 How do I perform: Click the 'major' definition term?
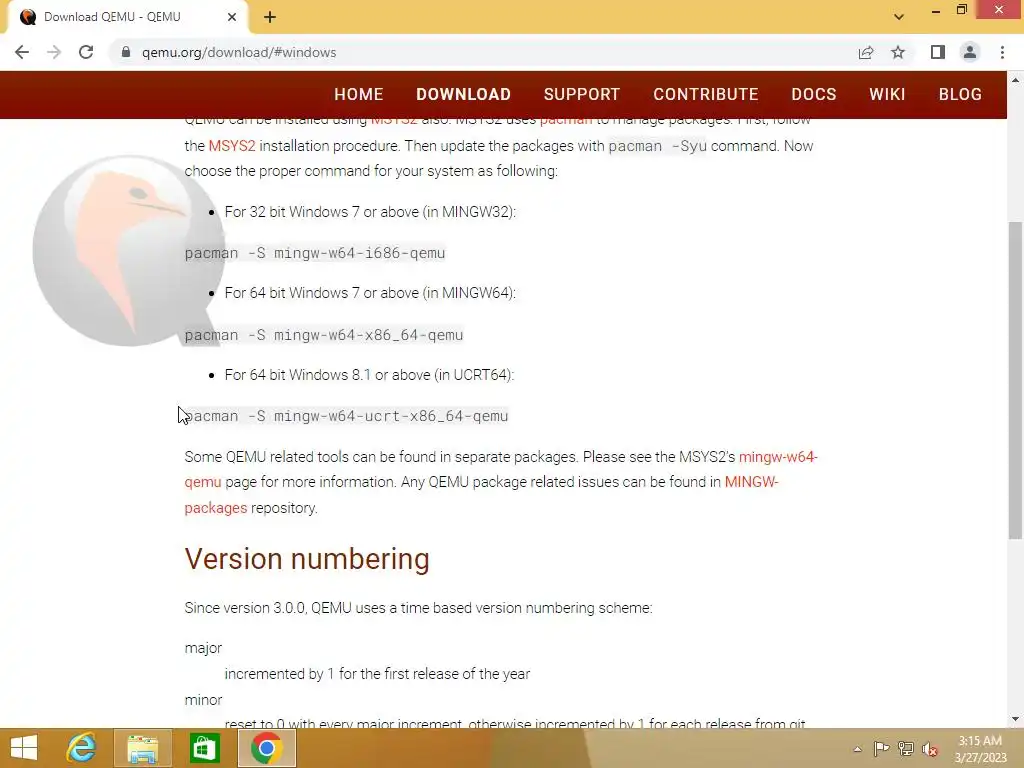coord(203,648)
